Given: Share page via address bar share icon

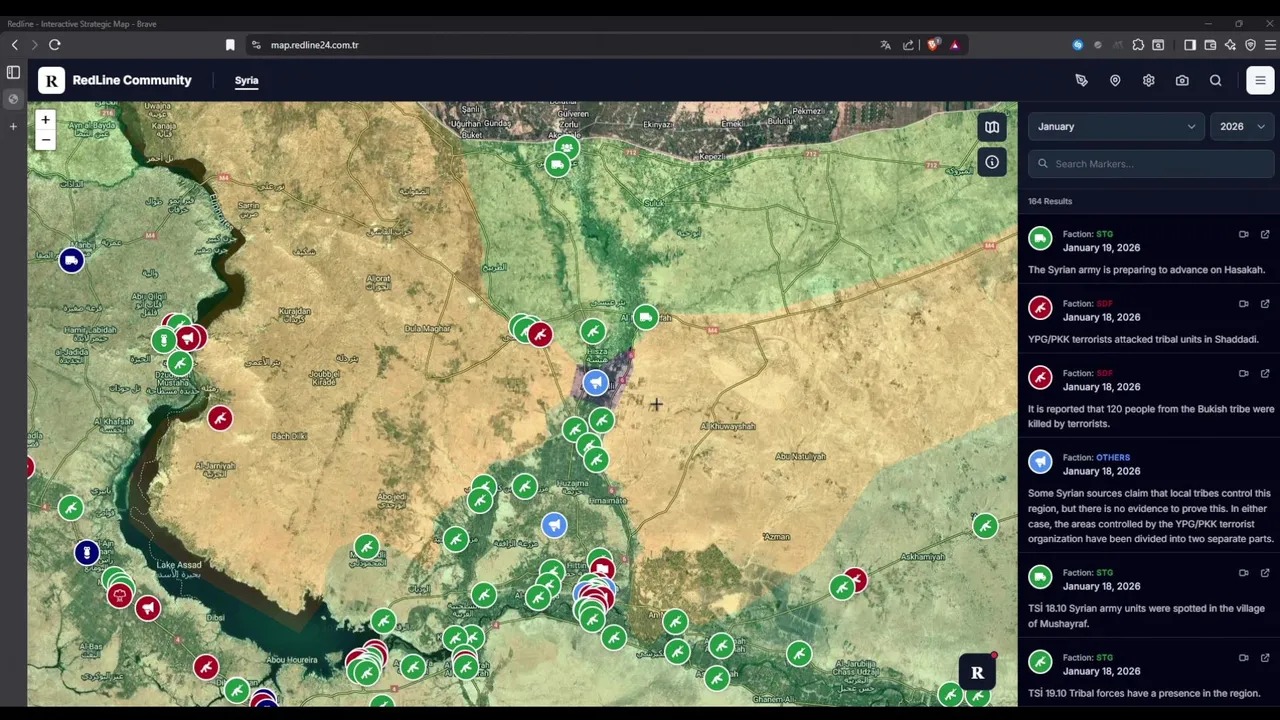Looking at the screenshot, I should coord(908,45).
